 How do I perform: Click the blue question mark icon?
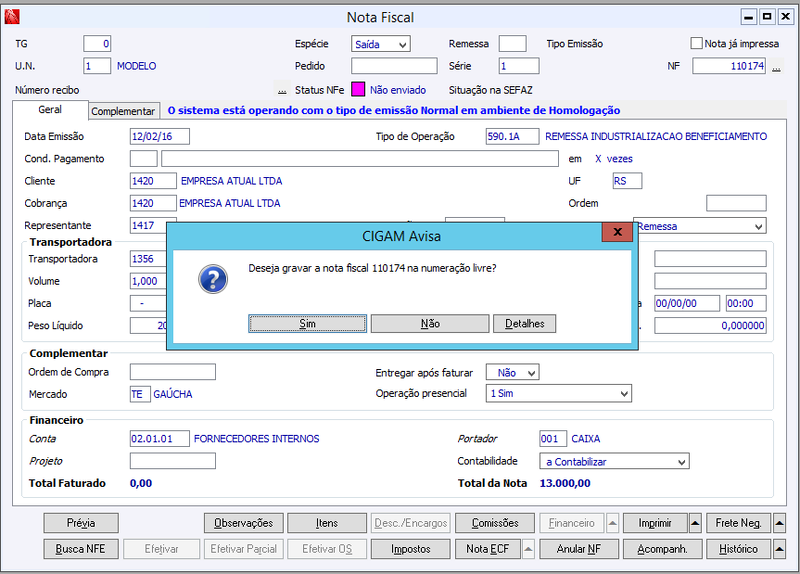[213, 279]
